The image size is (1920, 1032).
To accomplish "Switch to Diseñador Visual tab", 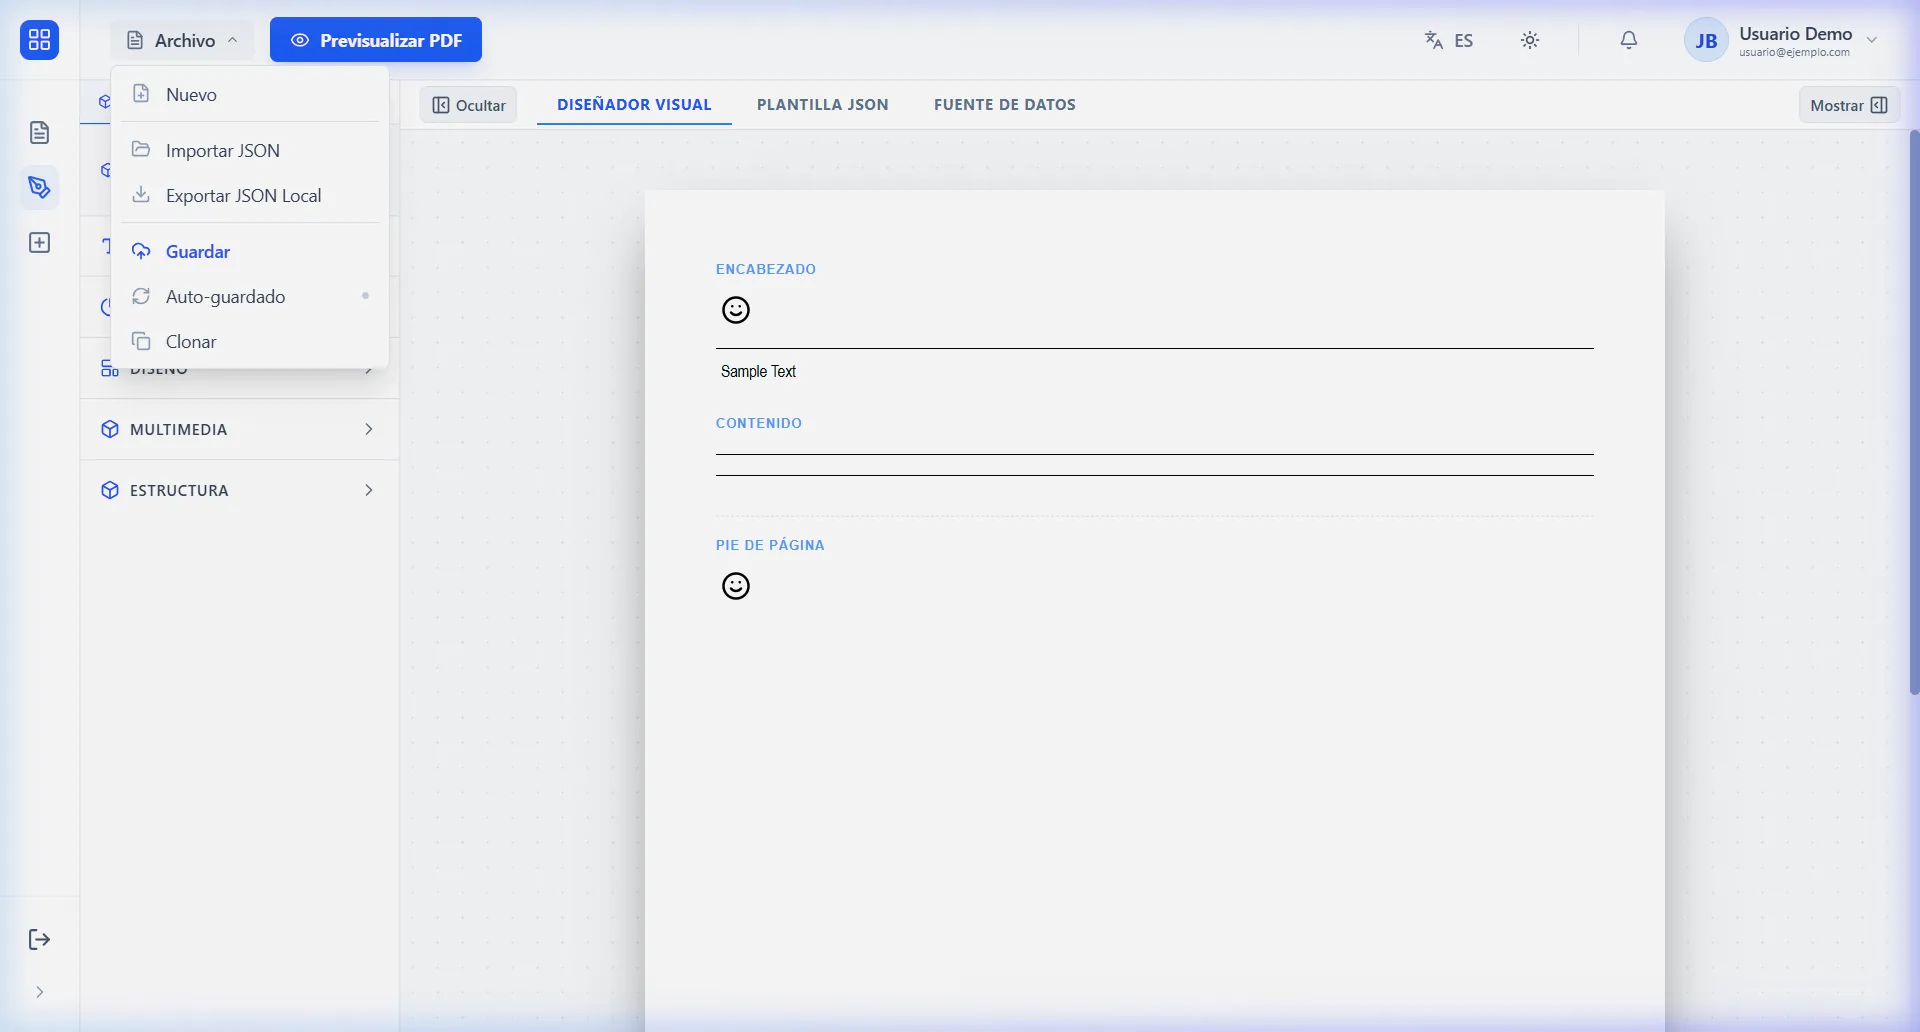I will [634, 104].
